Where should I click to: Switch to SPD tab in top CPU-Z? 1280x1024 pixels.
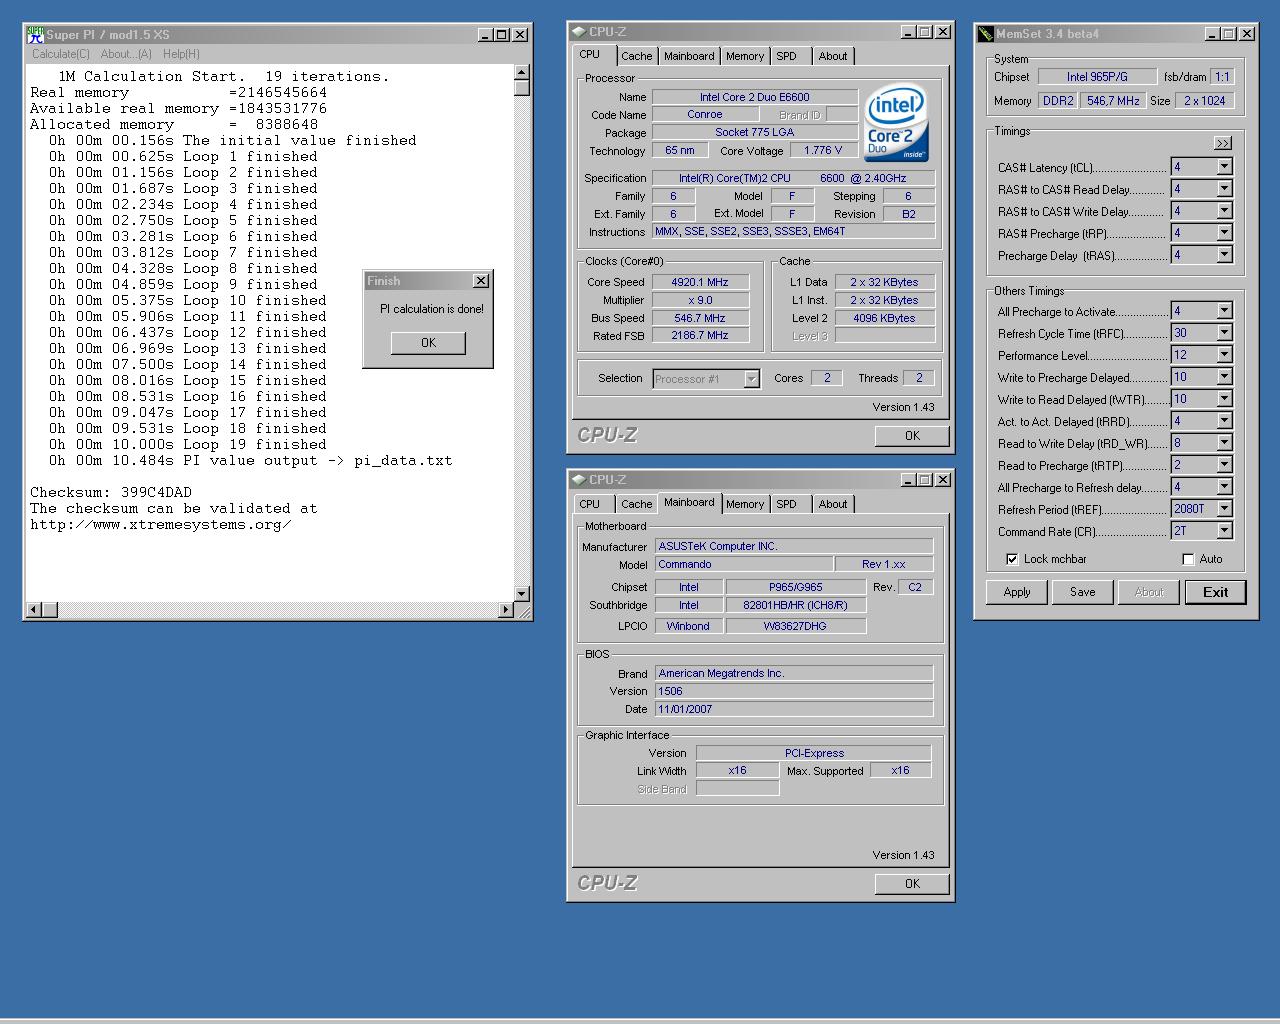click(x=787, y=56)
